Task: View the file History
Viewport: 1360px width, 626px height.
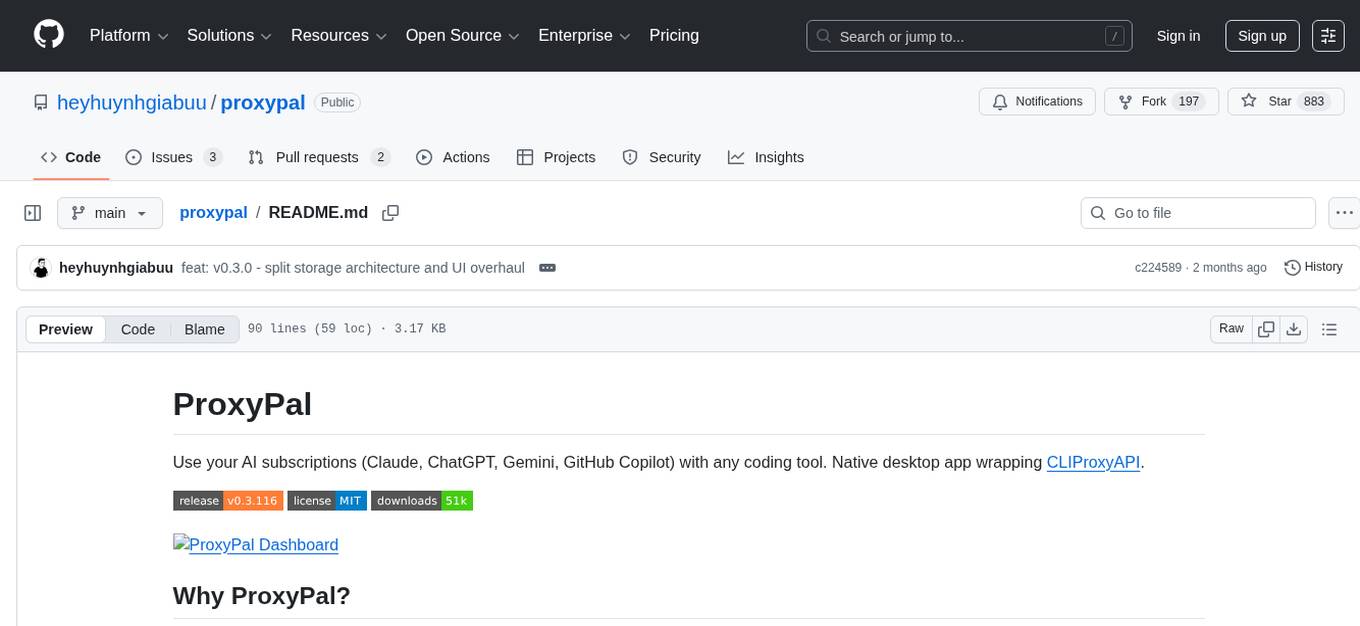Action: [x=1313, y=267]
